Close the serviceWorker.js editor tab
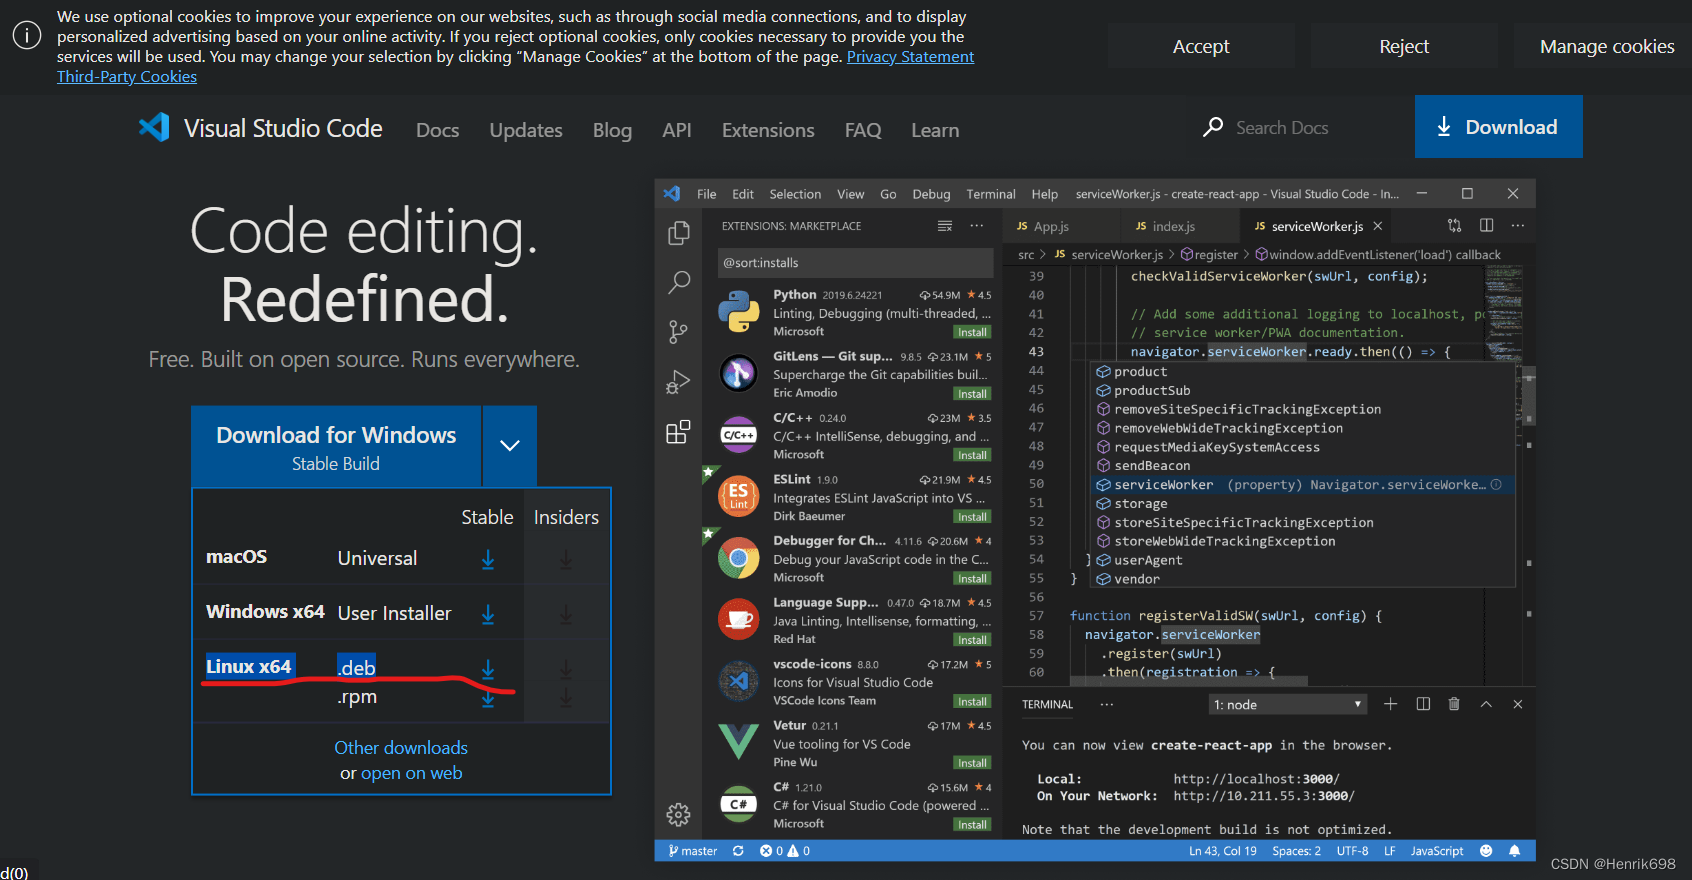The width and height of the screenshot is (1692, 880). tap(1378, 226)
